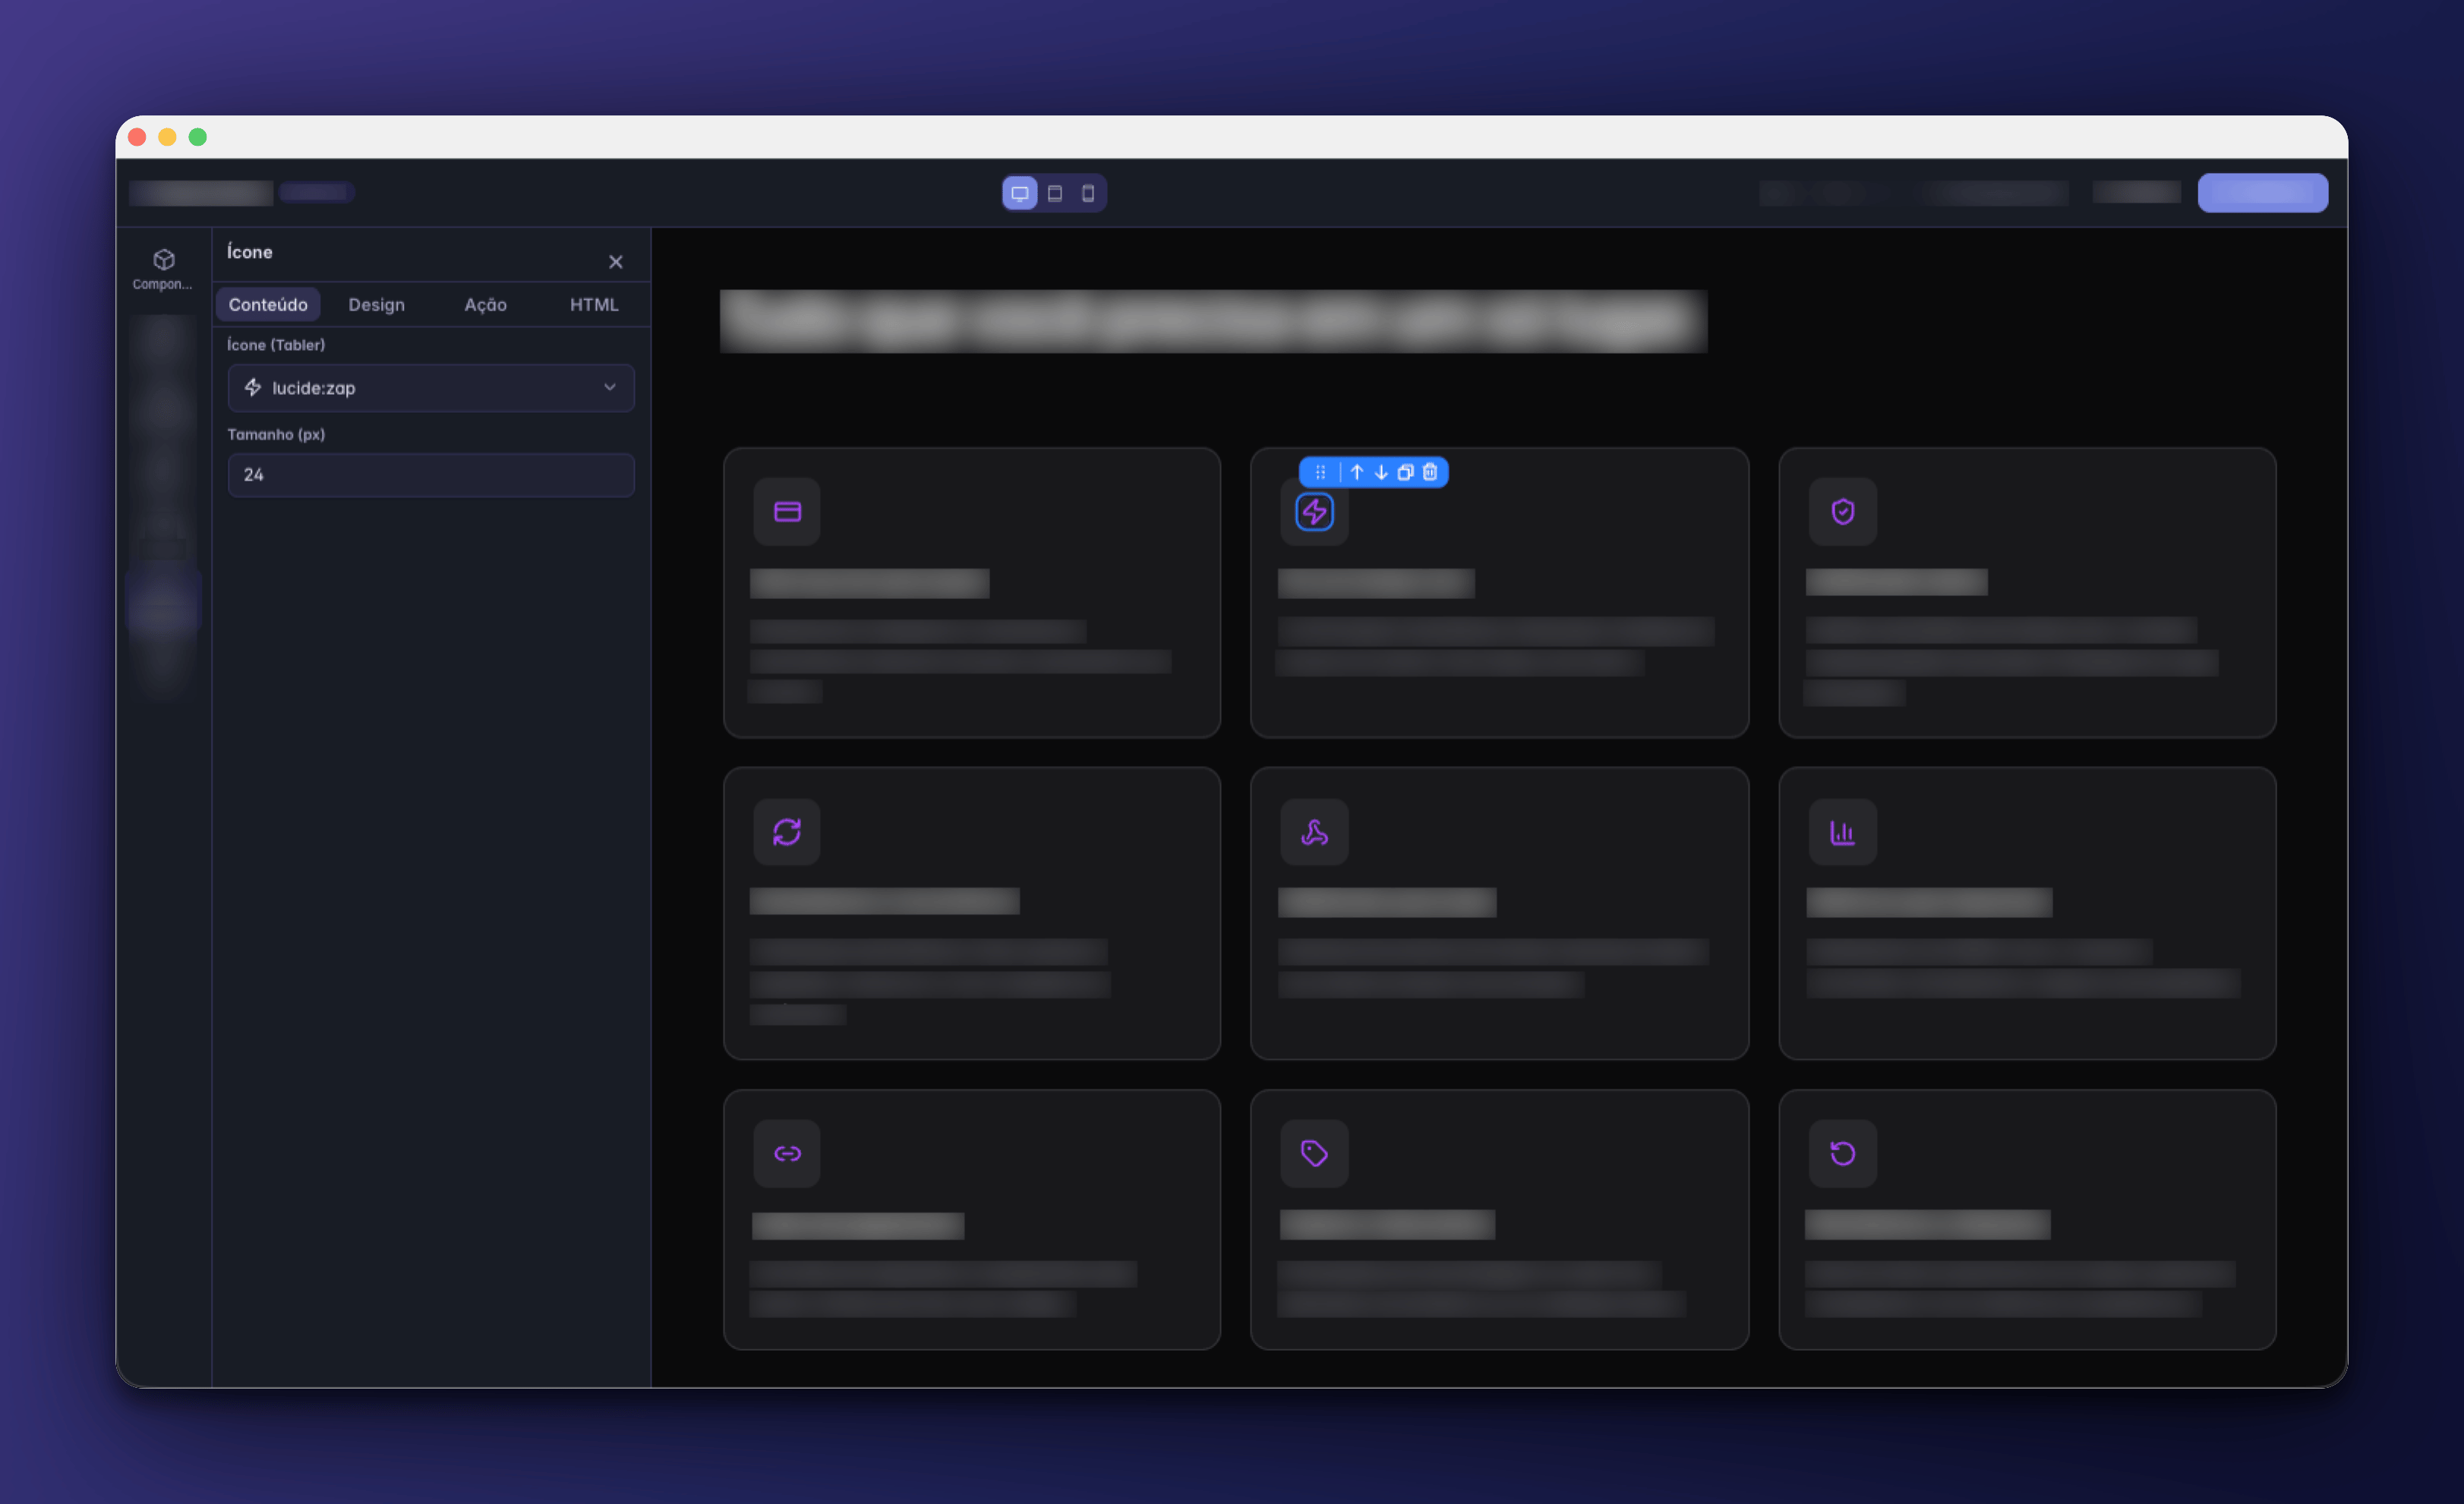Switch to desktop viewport preview
2464x1504 pixels.
tap(1020, 193)
